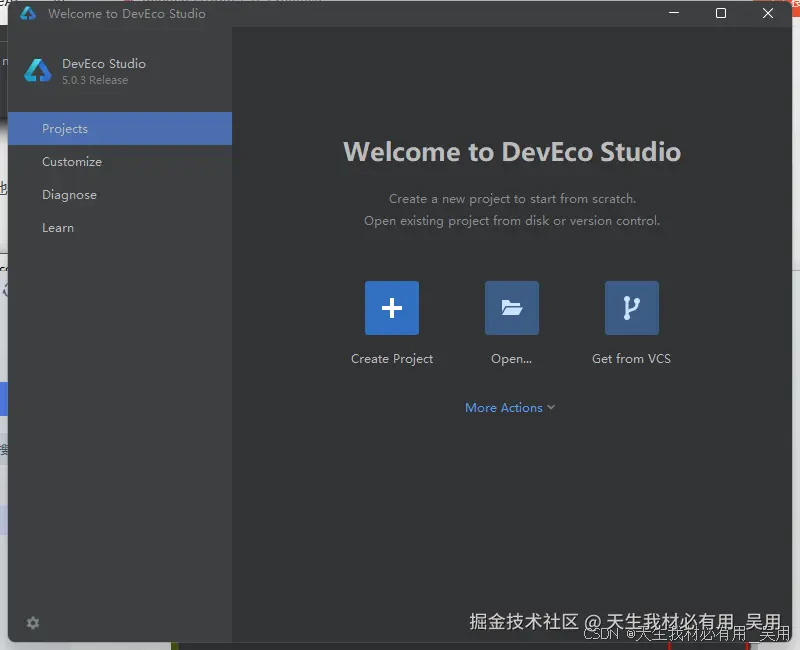Close the Welcome to DevEco Studio window
The image size is (800, 650).
(768, 13)
